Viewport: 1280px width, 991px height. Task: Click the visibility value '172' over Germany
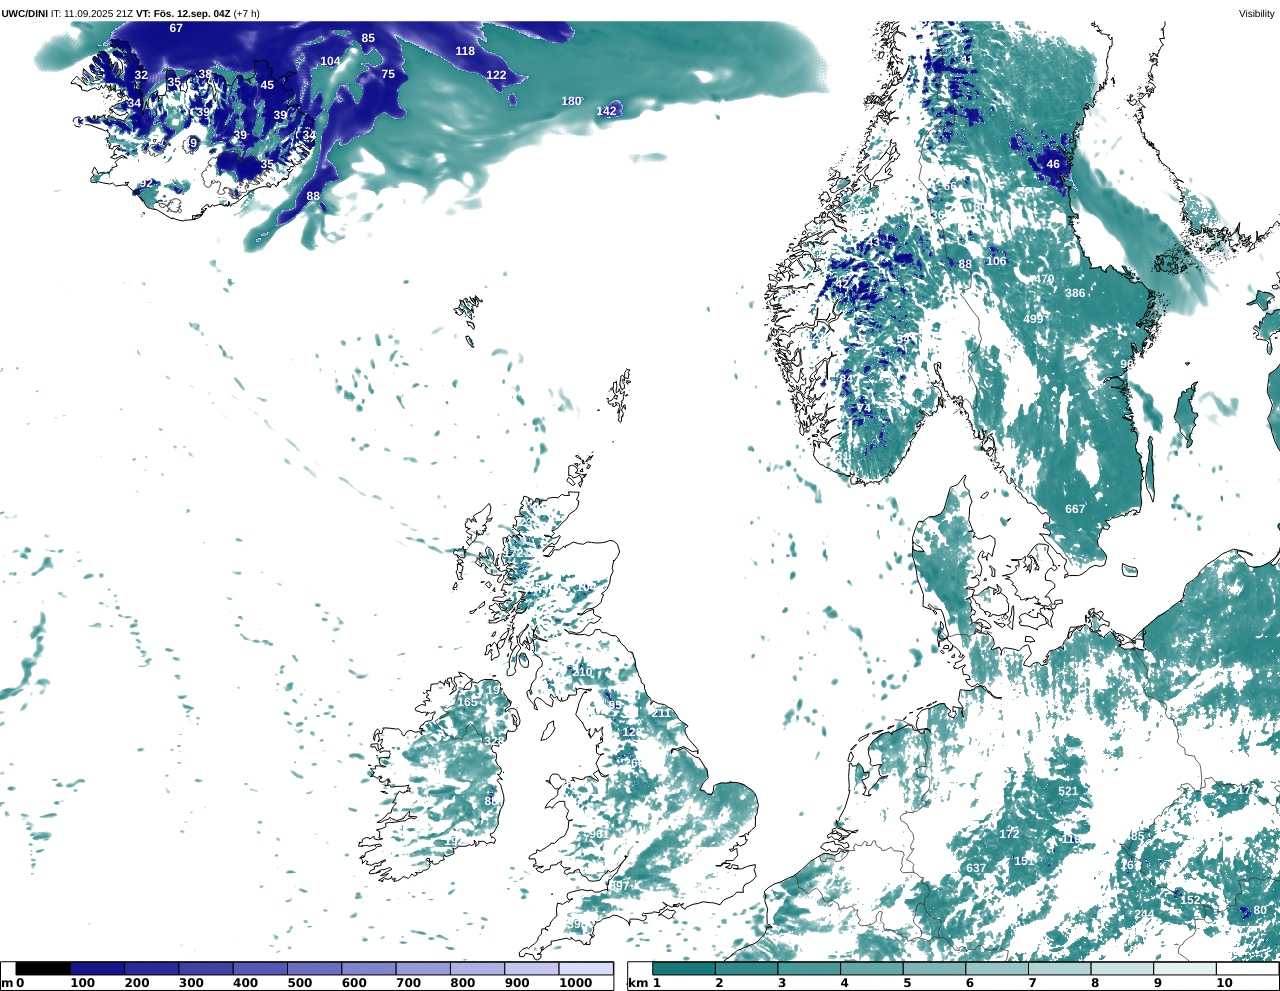tap(1009, 834)
